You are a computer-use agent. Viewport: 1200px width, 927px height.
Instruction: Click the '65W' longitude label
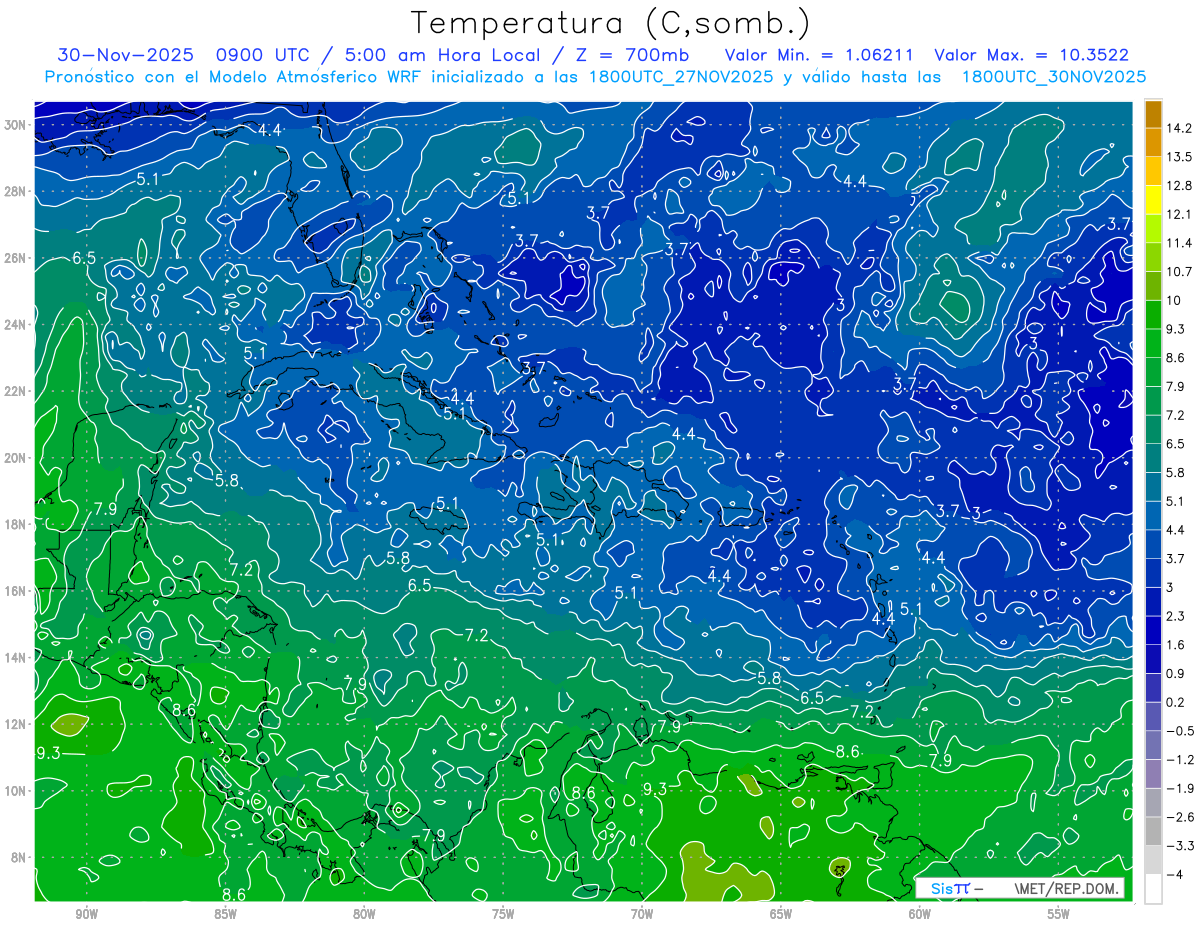(781, 914)
